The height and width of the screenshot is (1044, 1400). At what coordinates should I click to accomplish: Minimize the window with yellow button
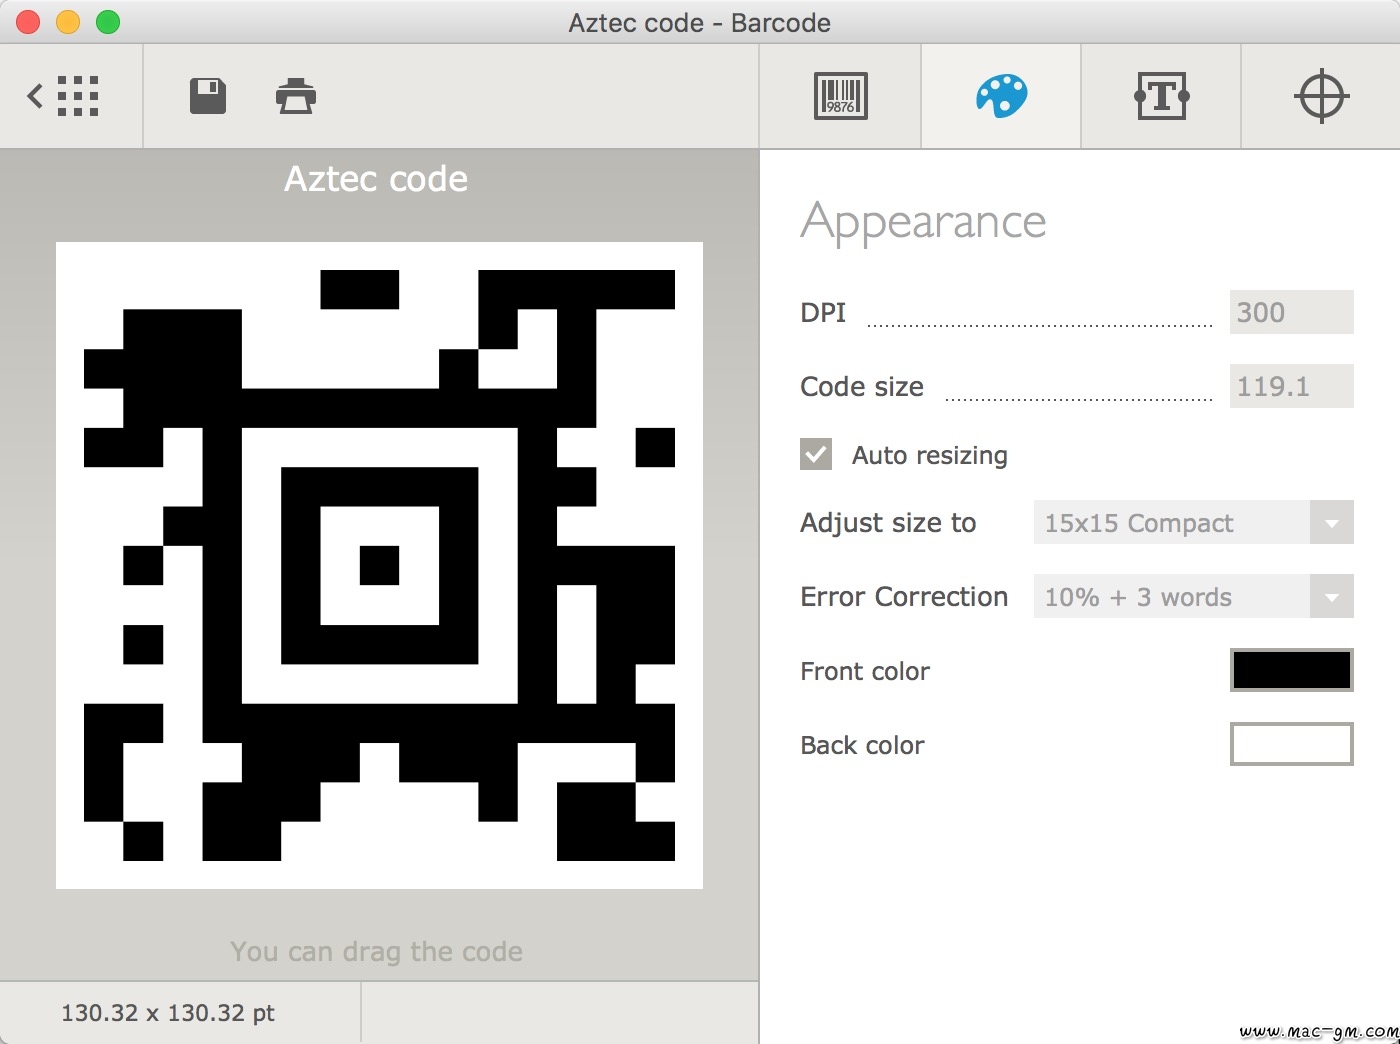tap(68, 22)
